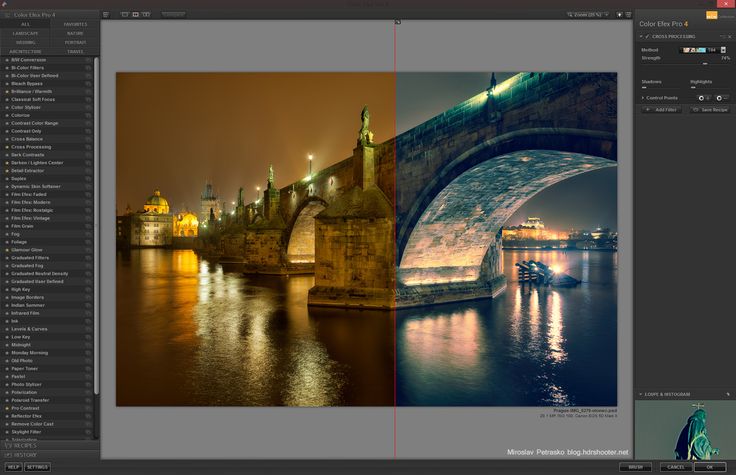Choose the side-by-side preview icon
The width and height of the screenshot is (736, 475).
(148, 14)
